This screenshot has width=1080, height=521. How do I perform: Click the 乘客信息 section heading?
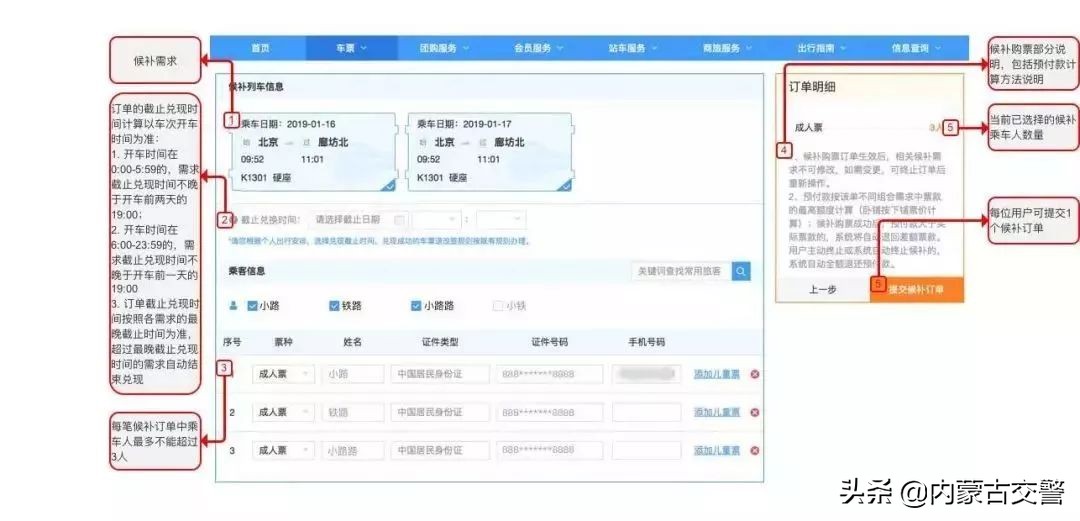pos(247,272)
